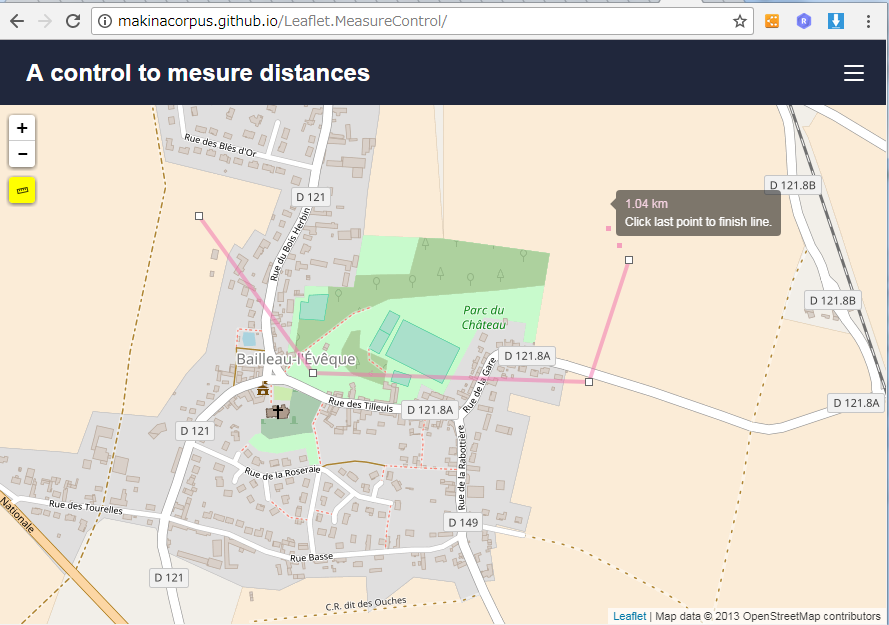
Task: Click the site info icon in address bar
Action: point(106,21)
